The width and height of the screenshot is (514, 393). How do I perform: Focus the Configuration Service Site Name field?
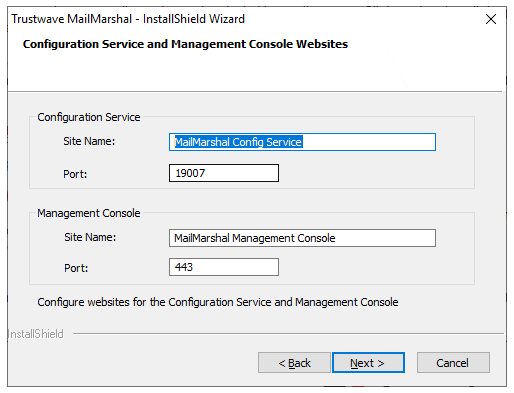click(302, 142)
